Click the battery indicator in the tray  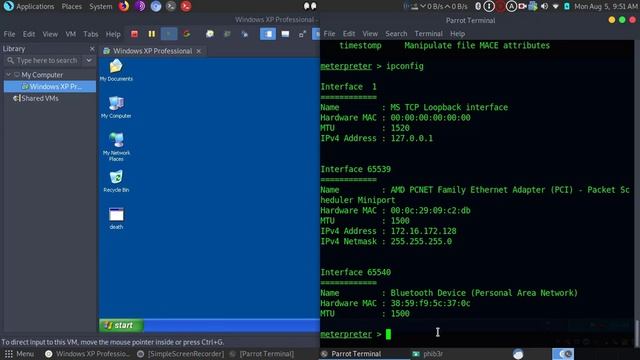(567, 6)
